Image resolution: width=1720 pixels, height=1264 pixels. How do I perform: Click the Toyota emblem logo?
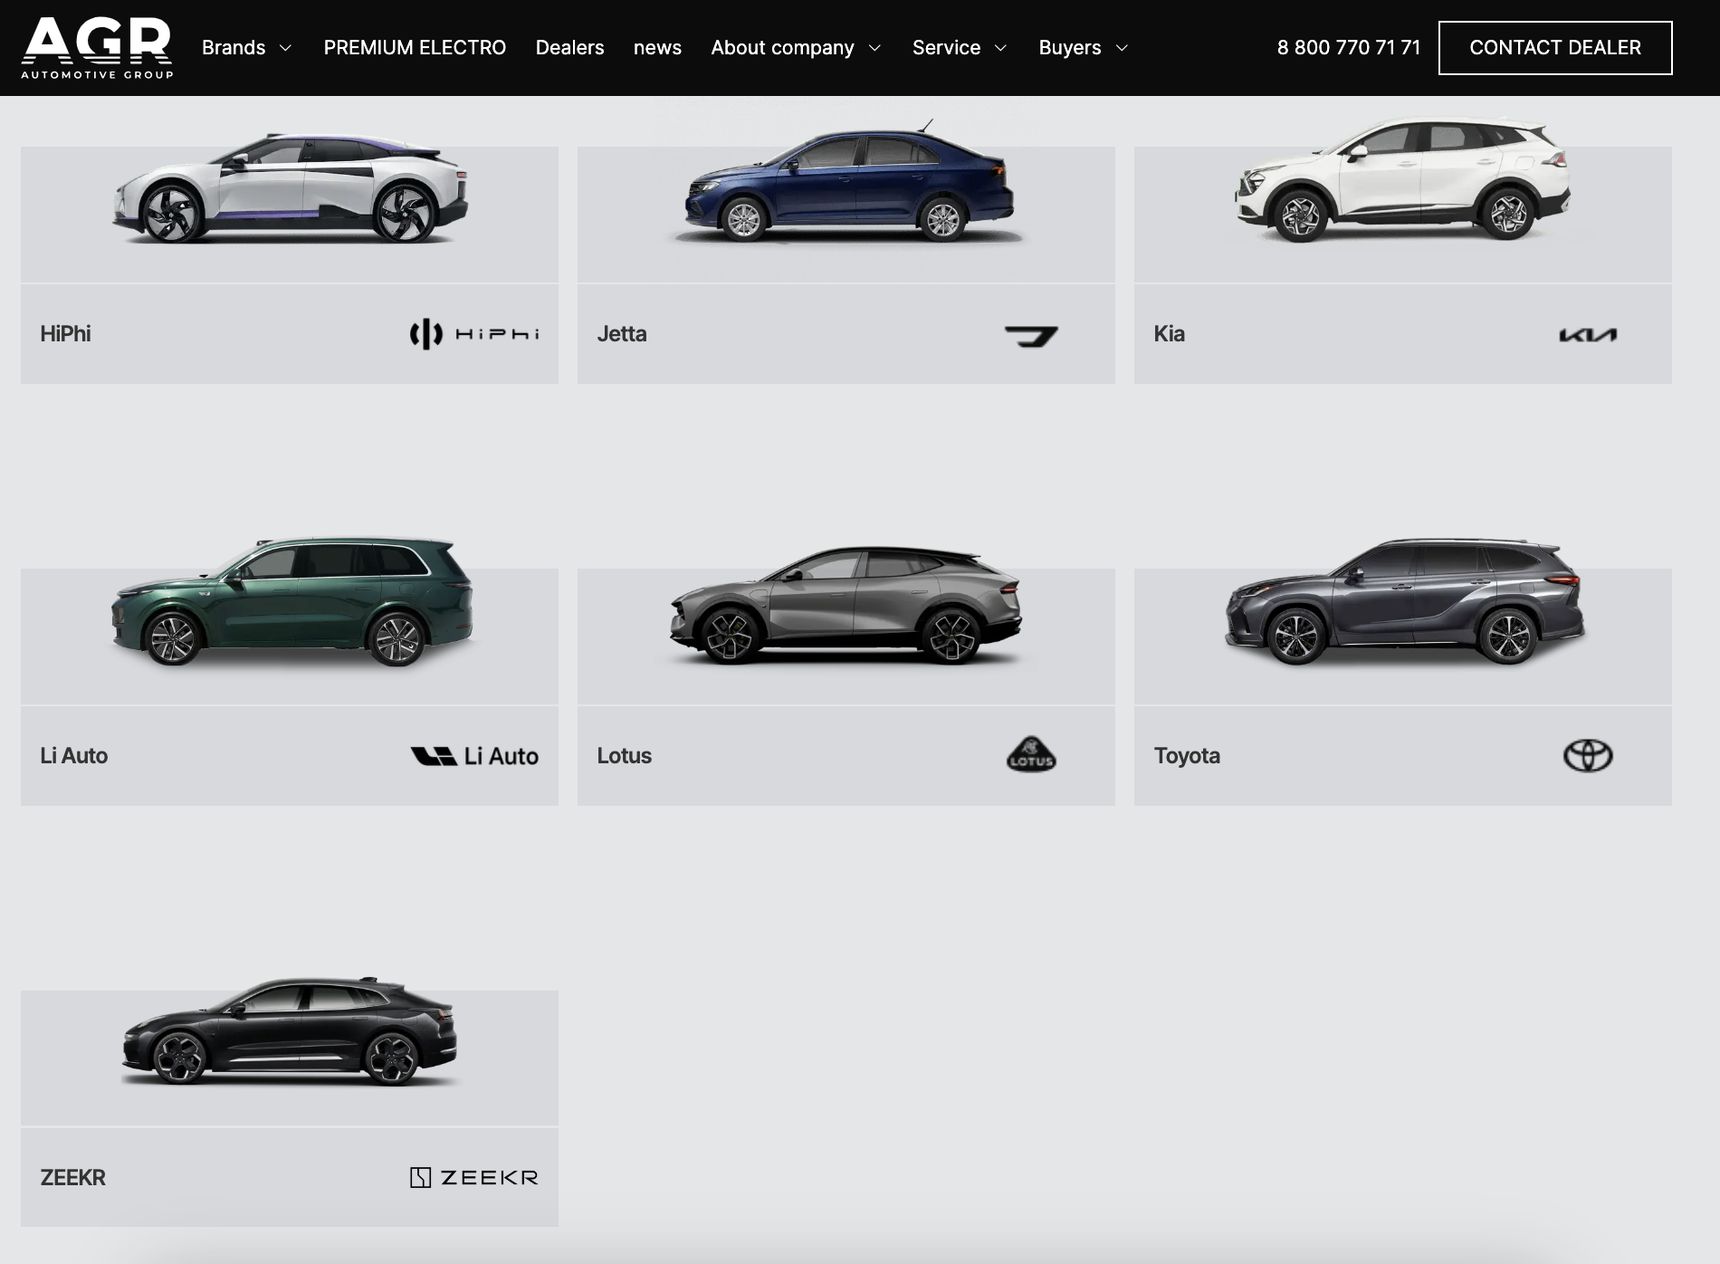[1588, 755]
